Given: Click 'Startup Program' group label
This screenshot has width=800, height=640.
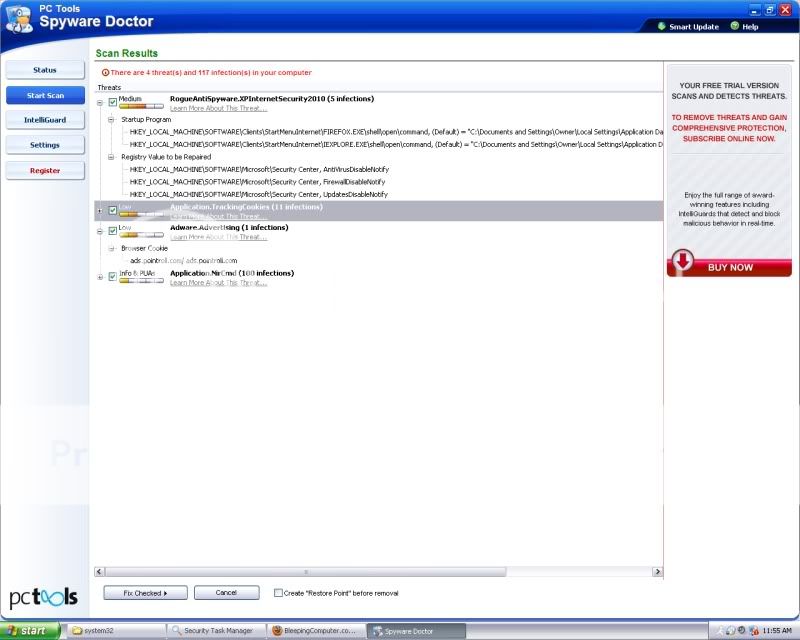Looking at the screenshot, I should (x=146, y=119).
